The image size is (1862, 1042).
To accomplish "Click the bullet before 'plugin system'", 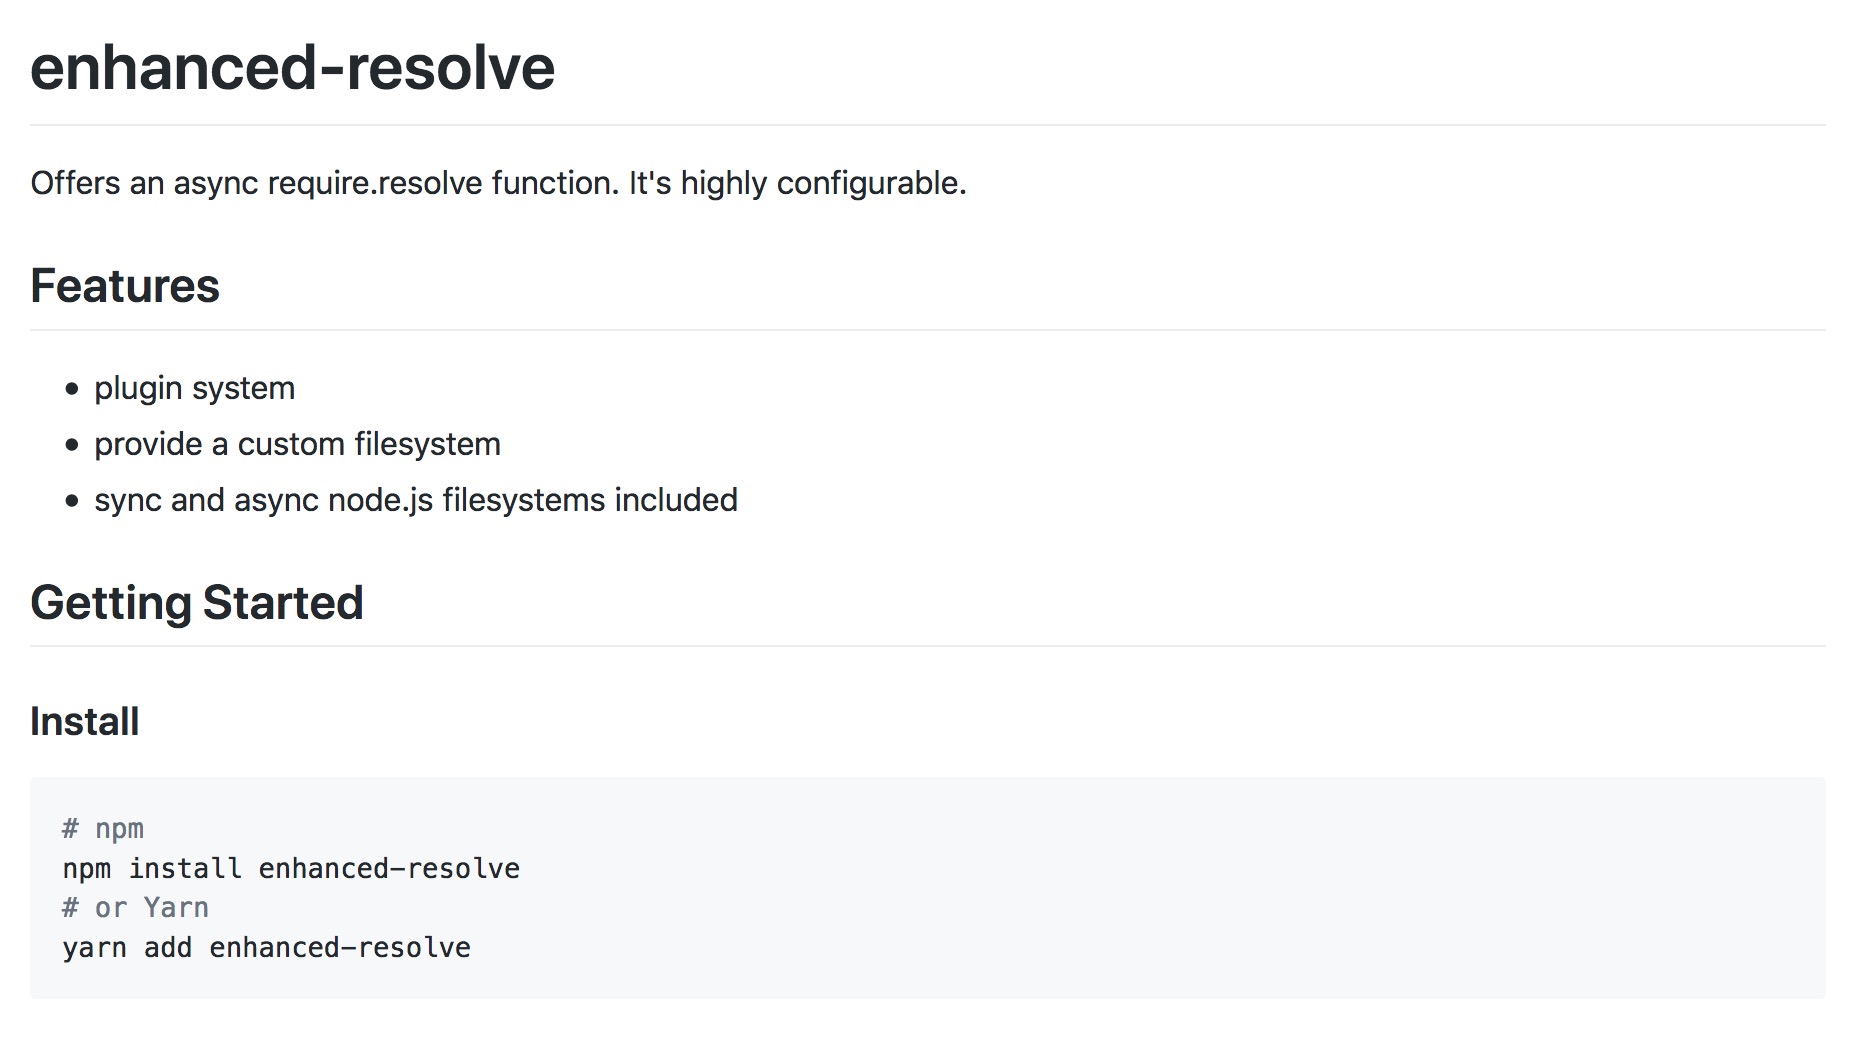I will pyautogui.click(x=71, y=389).
